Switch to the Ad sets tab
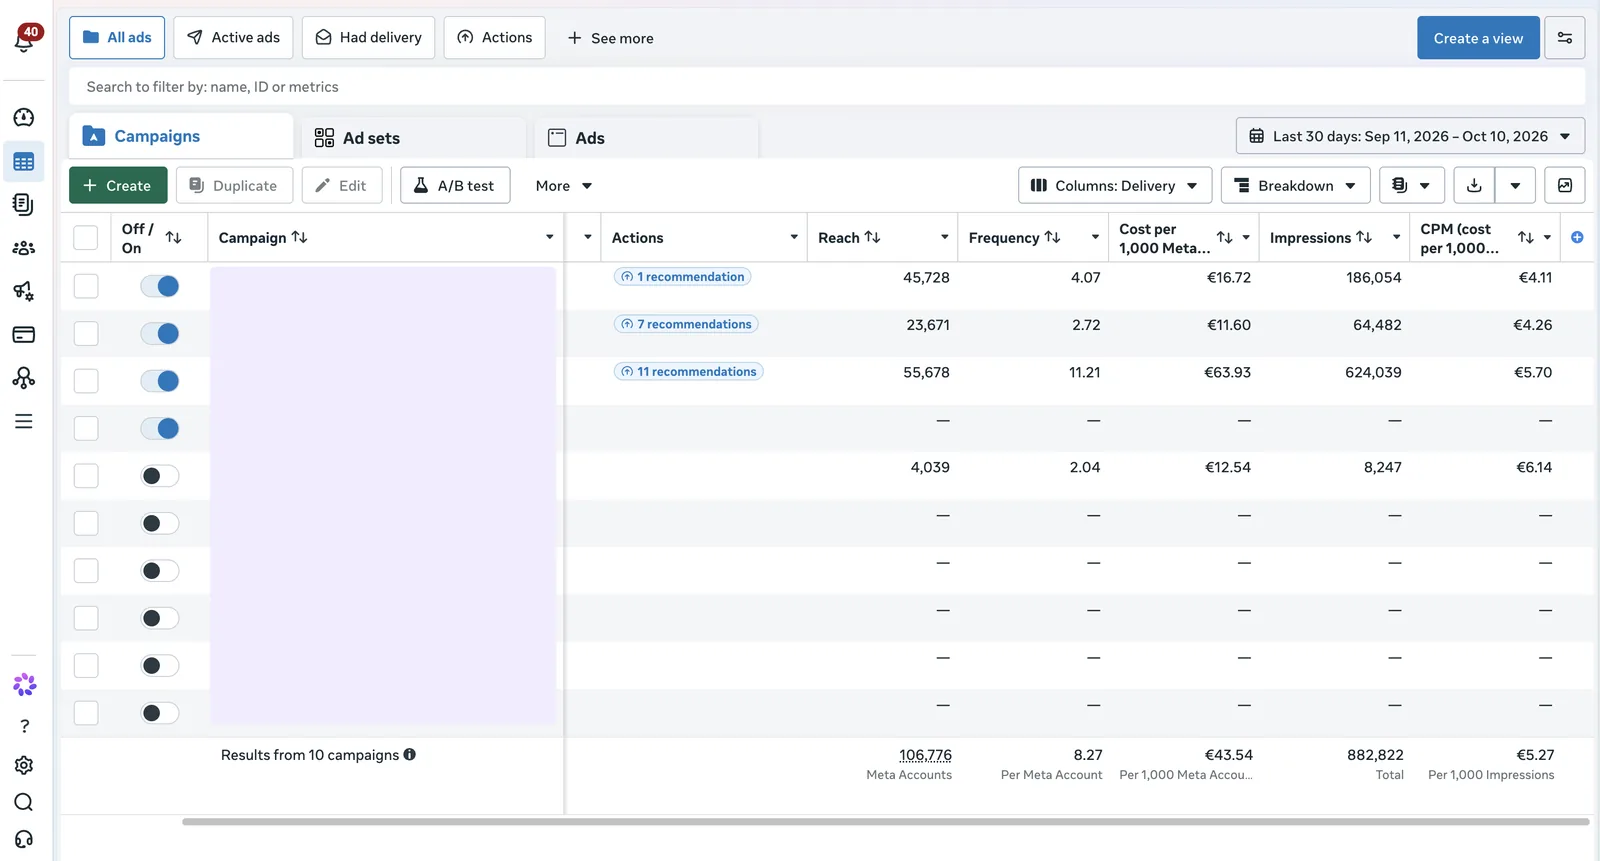 [x=414, y=138]
